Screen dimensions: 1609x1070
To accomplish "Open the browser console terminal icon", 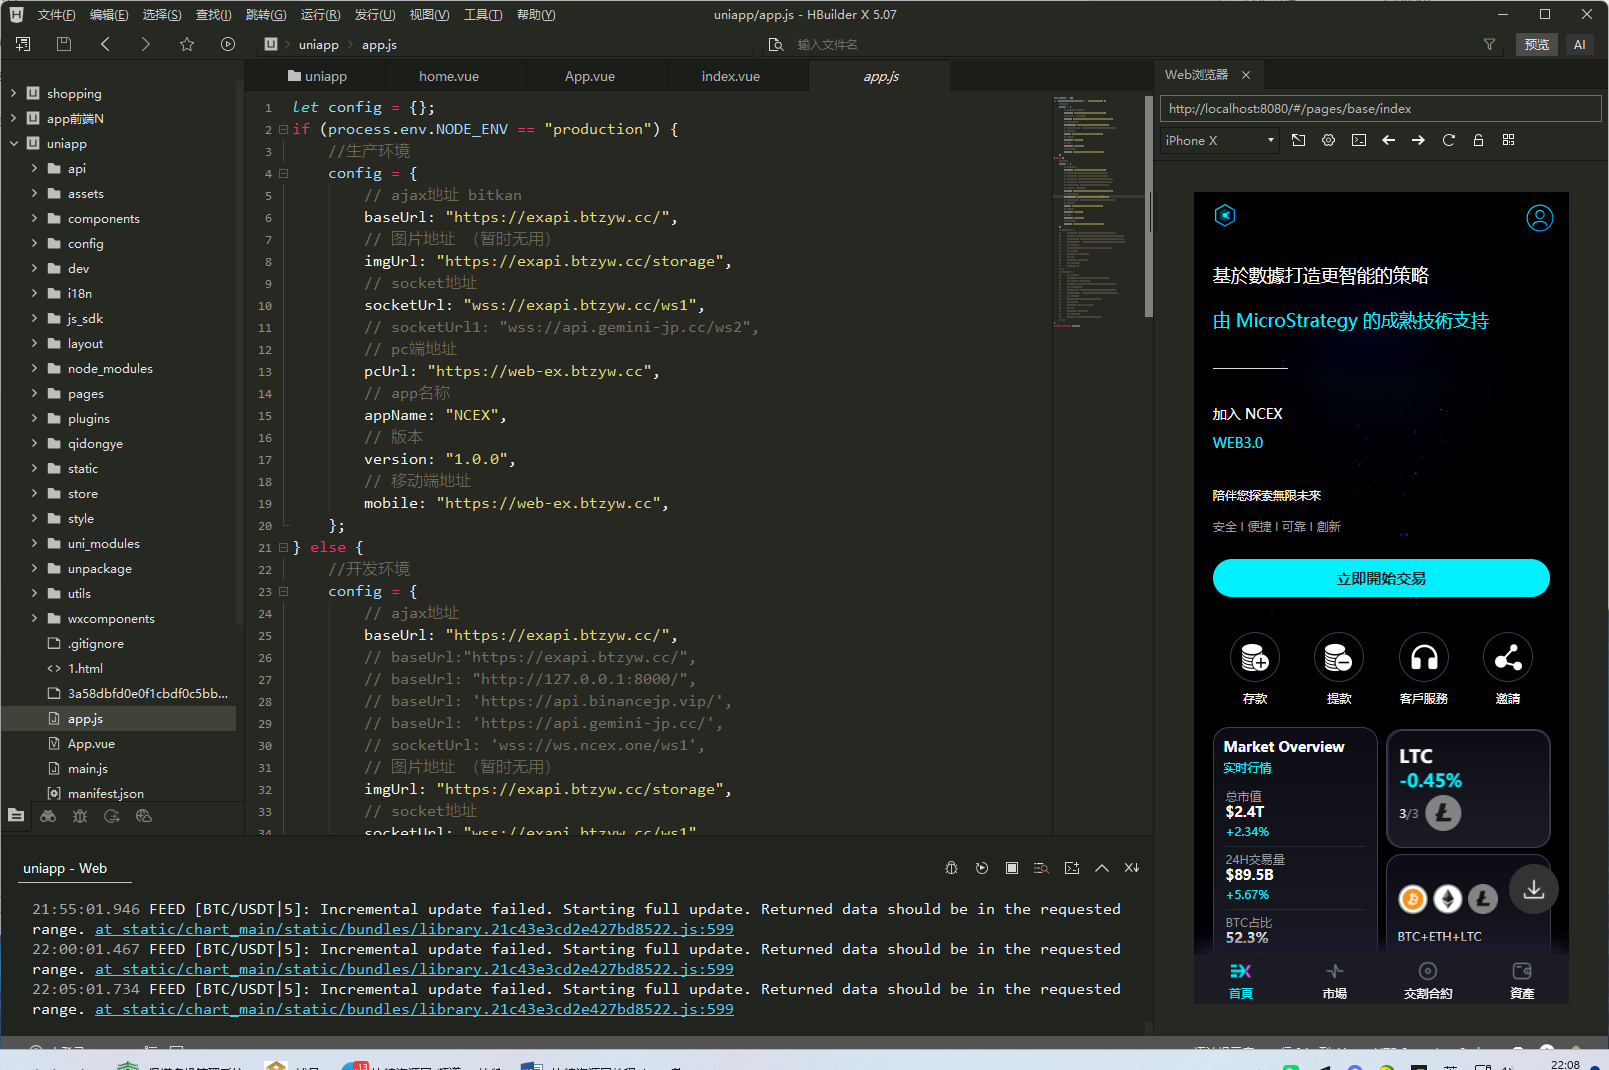I will click(1359, 140).
